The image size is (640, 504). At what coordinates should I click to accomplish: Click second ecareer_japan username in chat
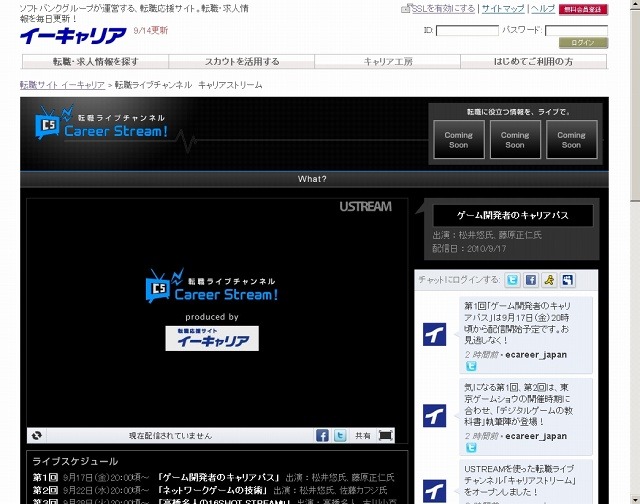[536, 436]
